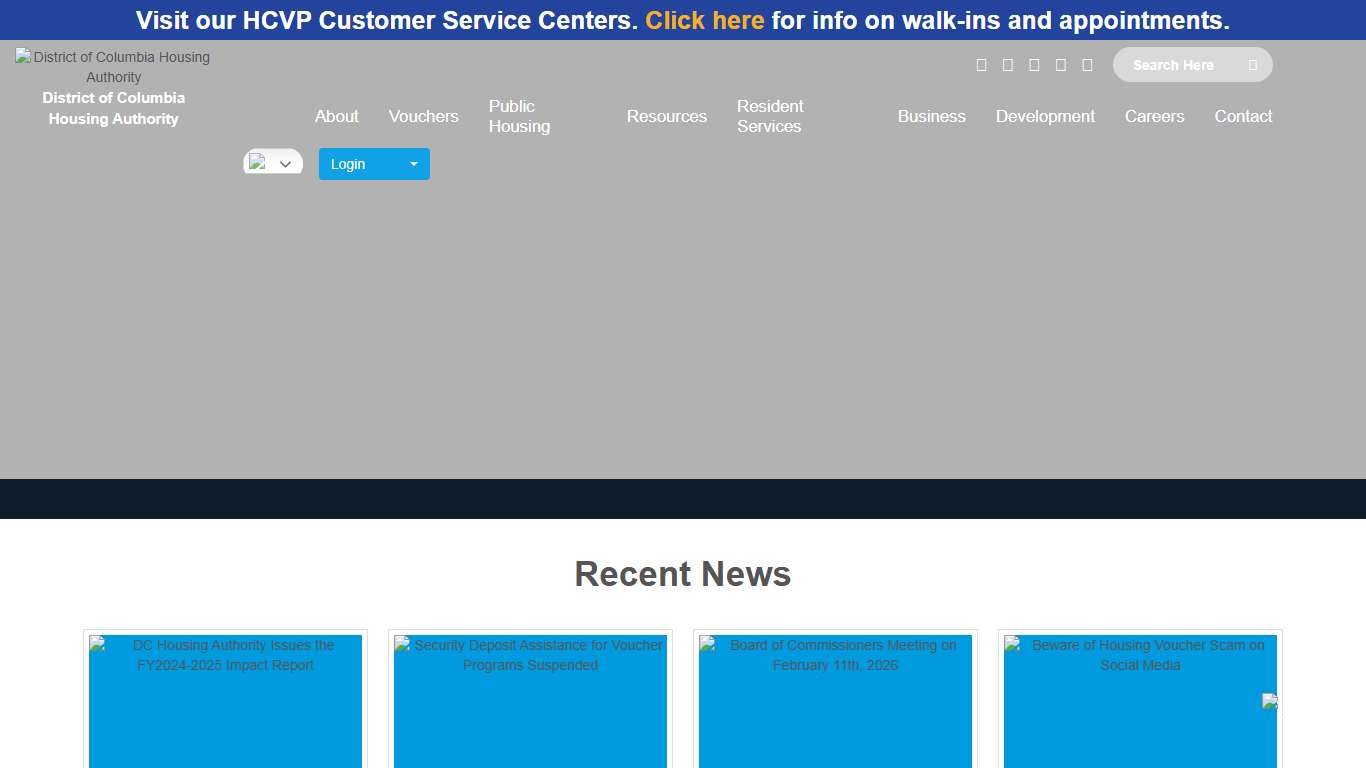Image resolution: width=1366 pixels, height=768 pixels.
Task: Open Board of Commissioners Meeting news card
Action: 835,700
